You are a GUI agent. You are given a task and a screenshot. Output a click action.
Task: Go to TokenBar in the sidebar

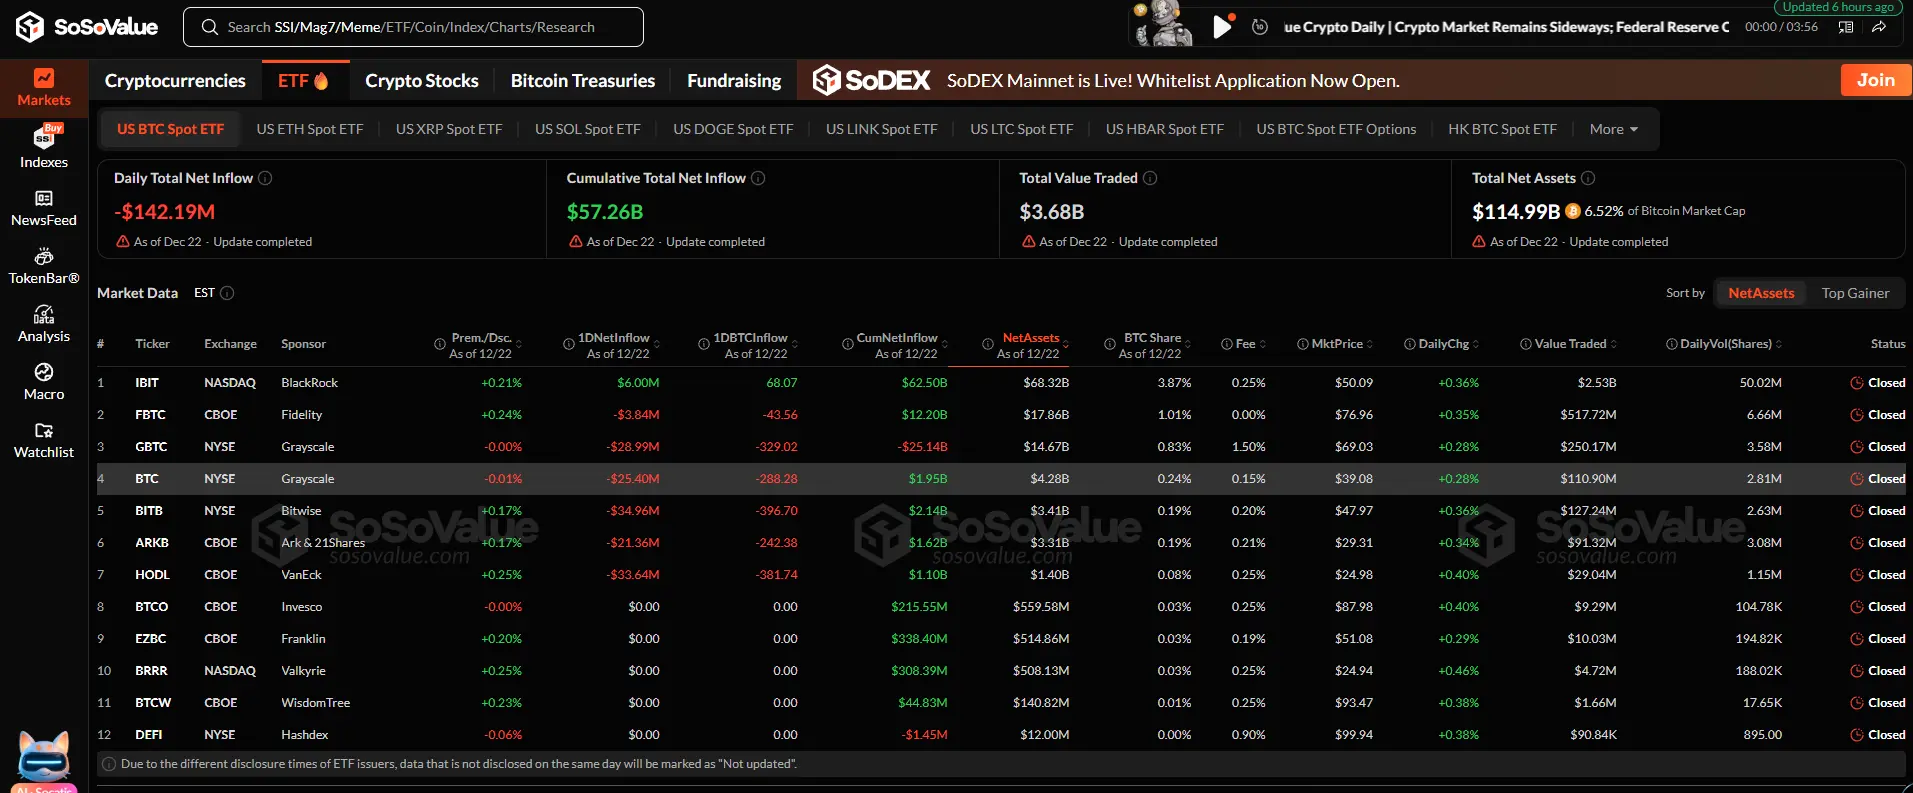[44, 266]
